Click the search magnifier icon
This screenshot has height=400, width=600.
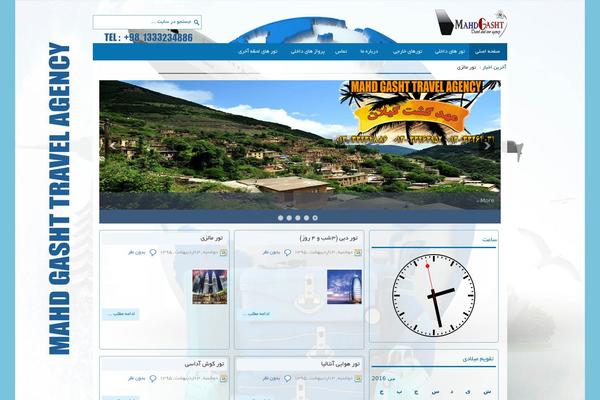196,23
